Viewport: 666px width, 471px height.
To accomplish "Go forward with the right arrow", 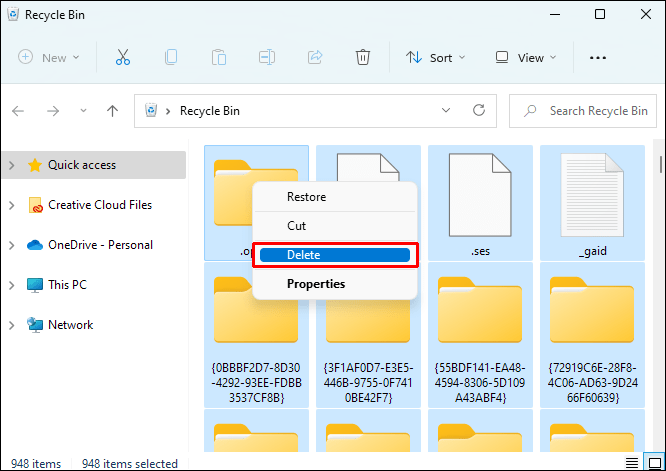I will (53, 111).
